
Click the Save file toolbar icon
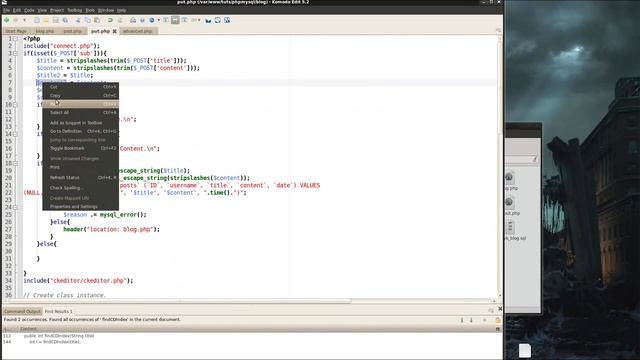click(56, 20)
